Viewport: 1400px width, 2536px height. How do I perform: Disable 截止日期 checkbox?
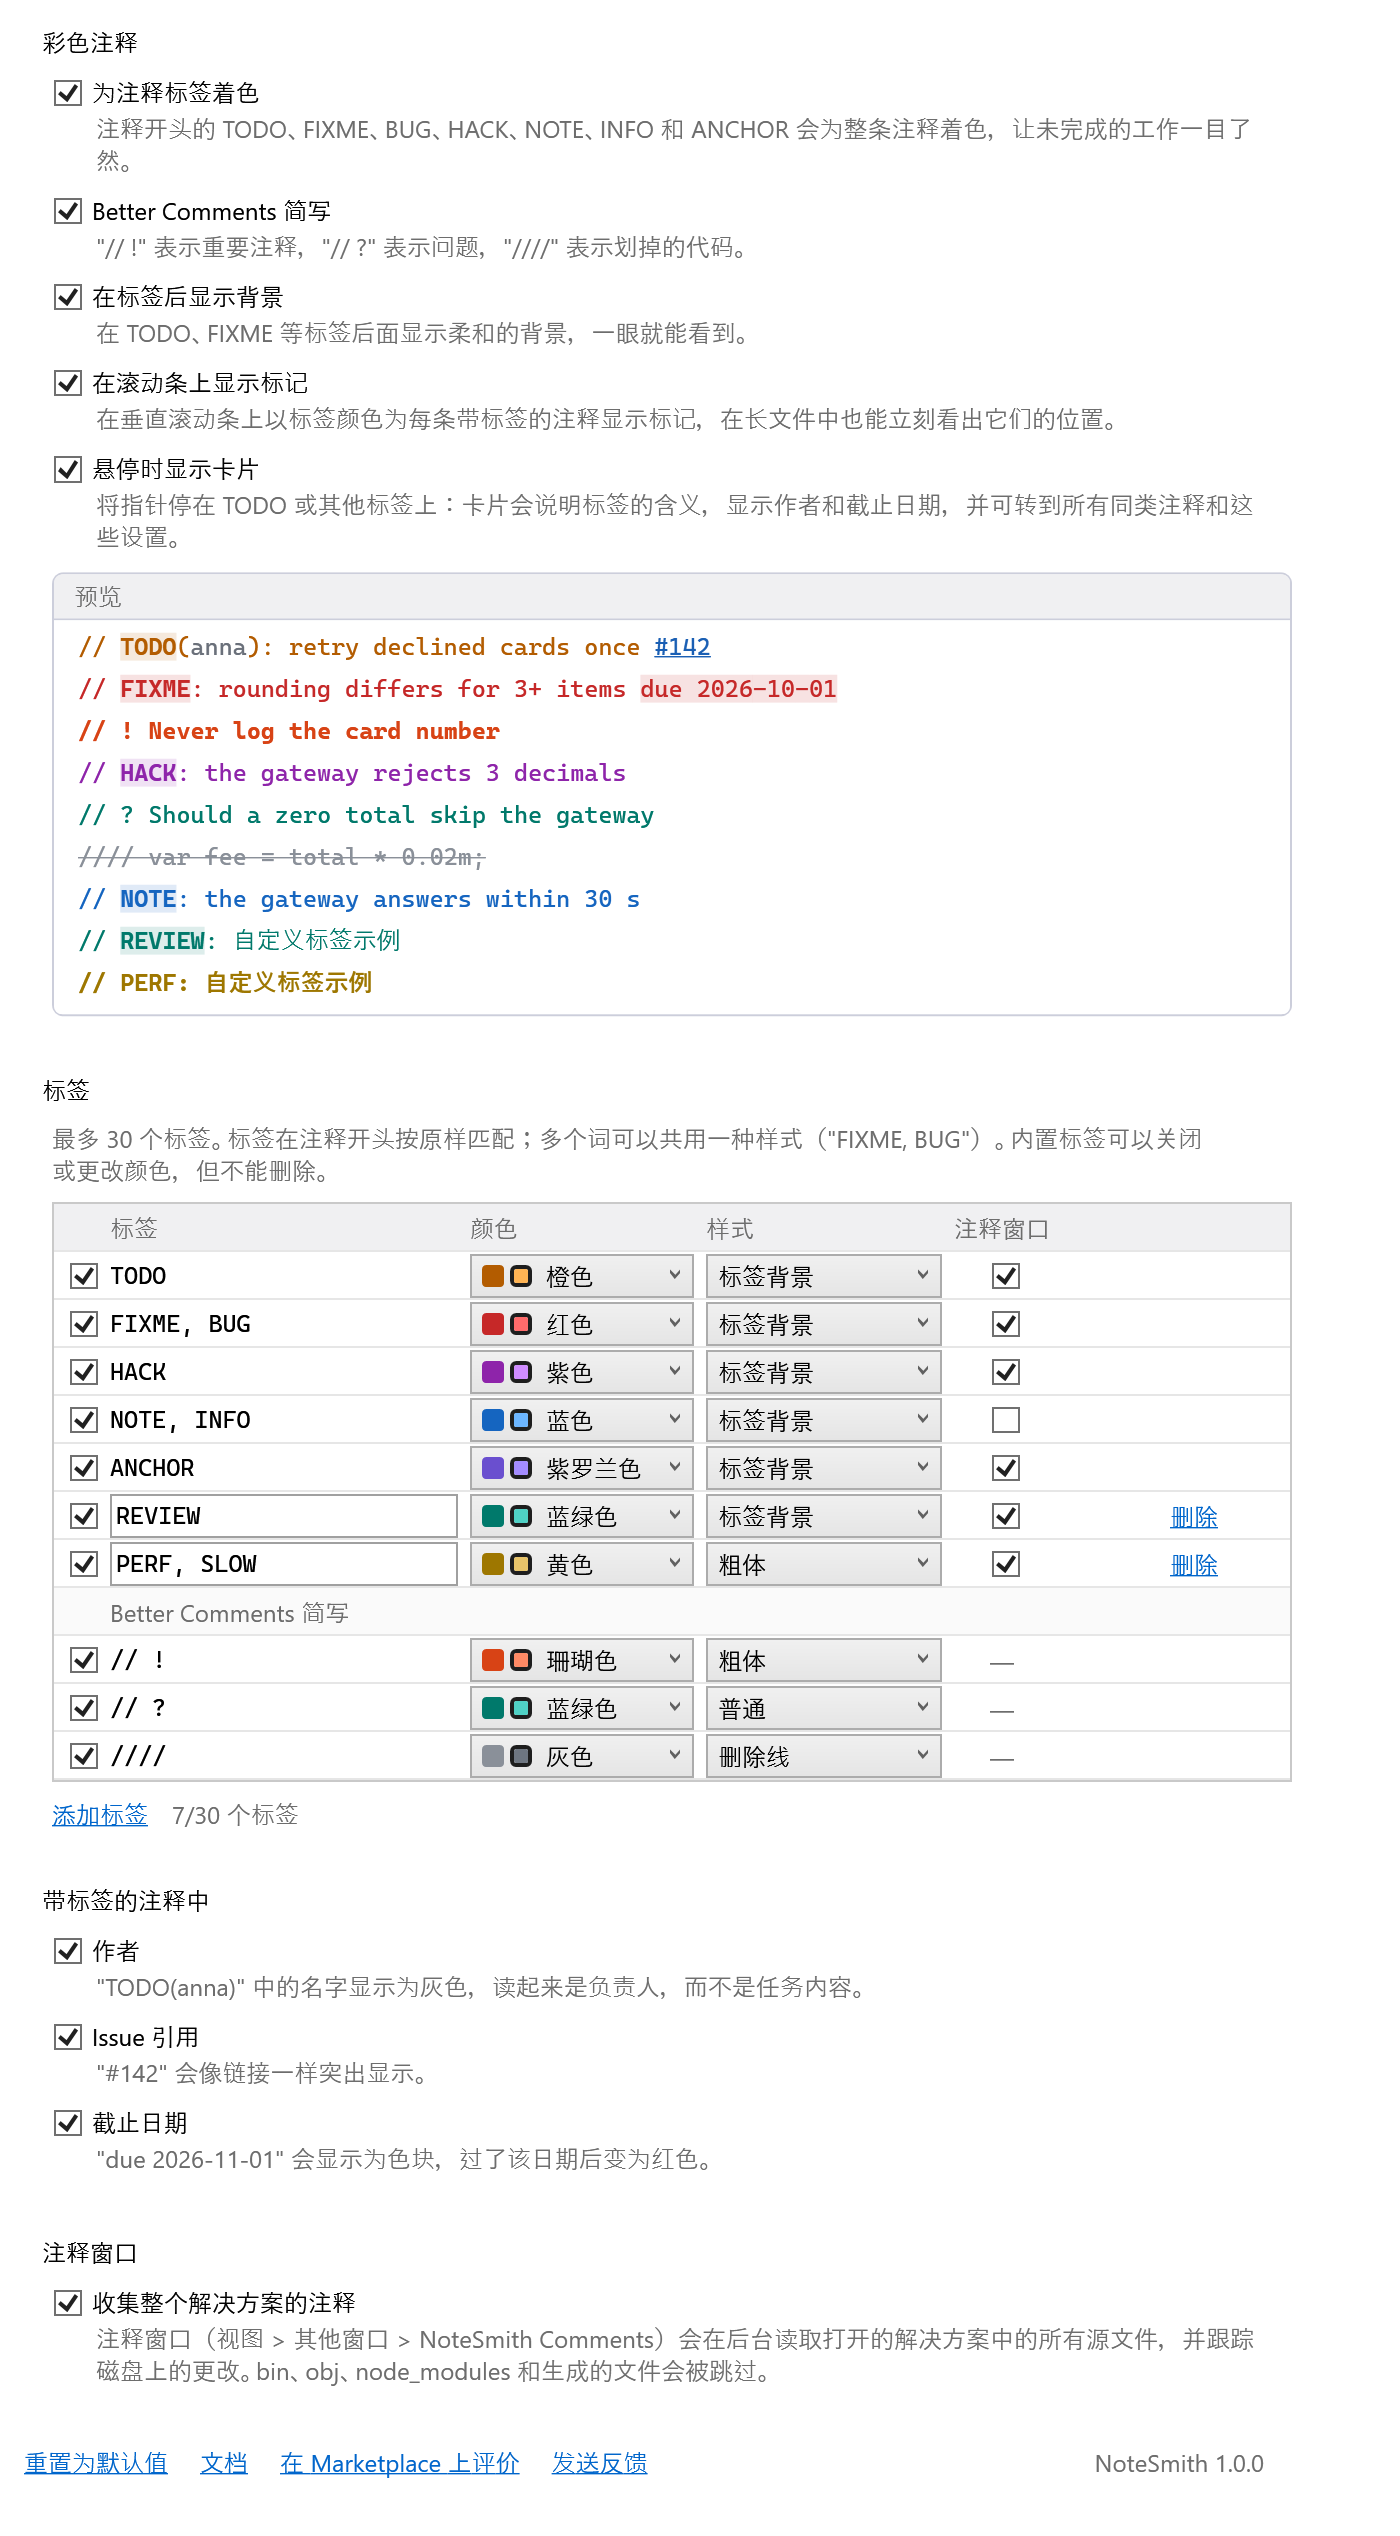pyautogui.click(x=68, y=2123)
